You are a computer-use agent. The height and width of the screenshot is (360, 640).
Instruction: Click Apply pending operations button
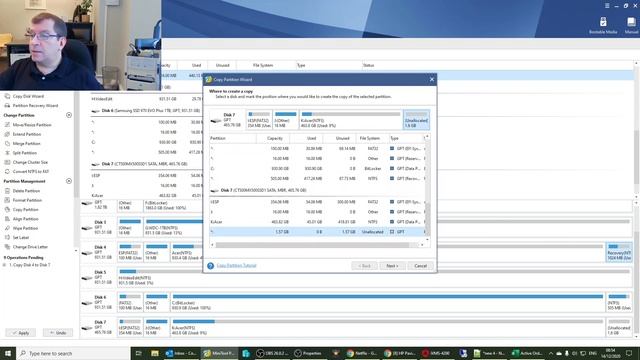click(x=20, y=333)
